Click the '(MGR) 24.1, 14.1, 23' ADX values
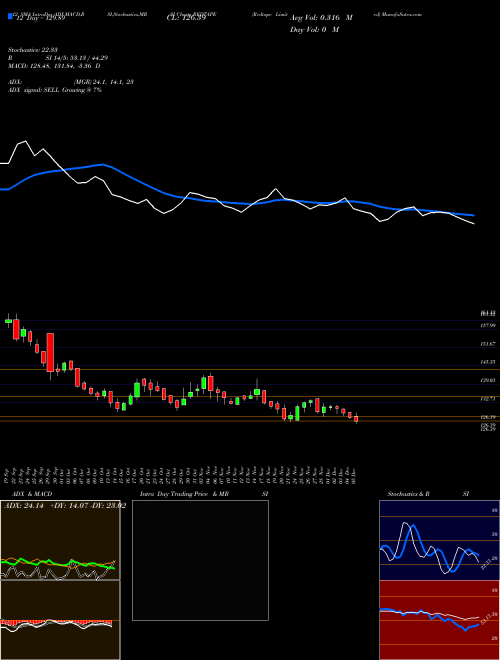 [104, 82]
